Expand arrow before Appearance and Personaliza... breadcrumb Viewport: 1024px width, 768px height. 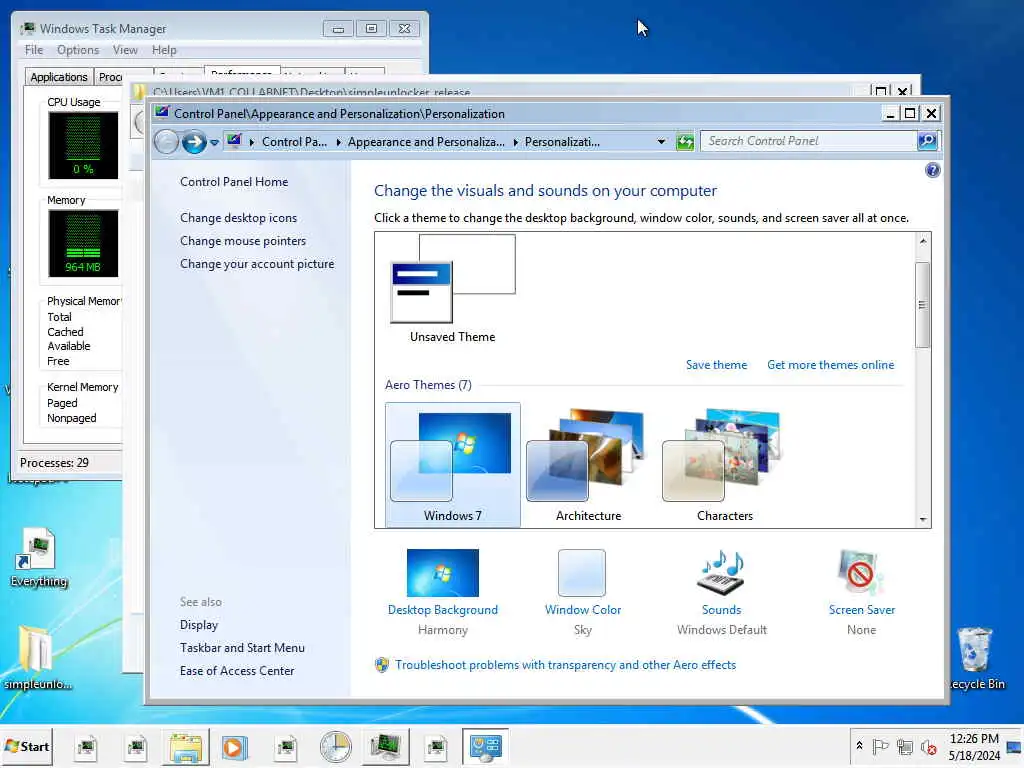pos(338,142)
